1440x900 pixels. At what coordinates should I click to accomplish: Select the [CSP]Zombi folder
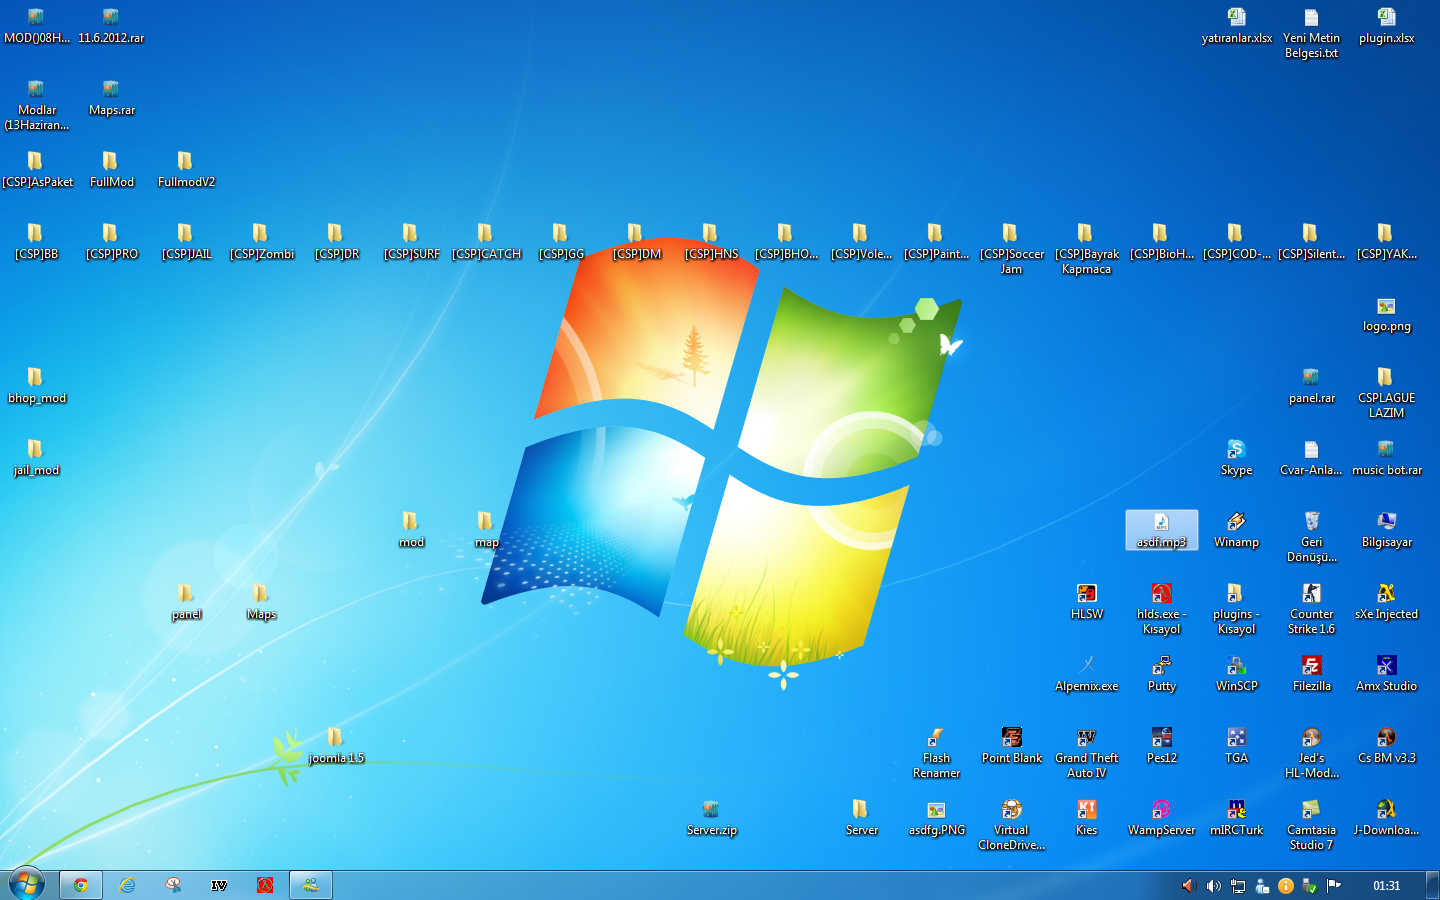point(262,241)
